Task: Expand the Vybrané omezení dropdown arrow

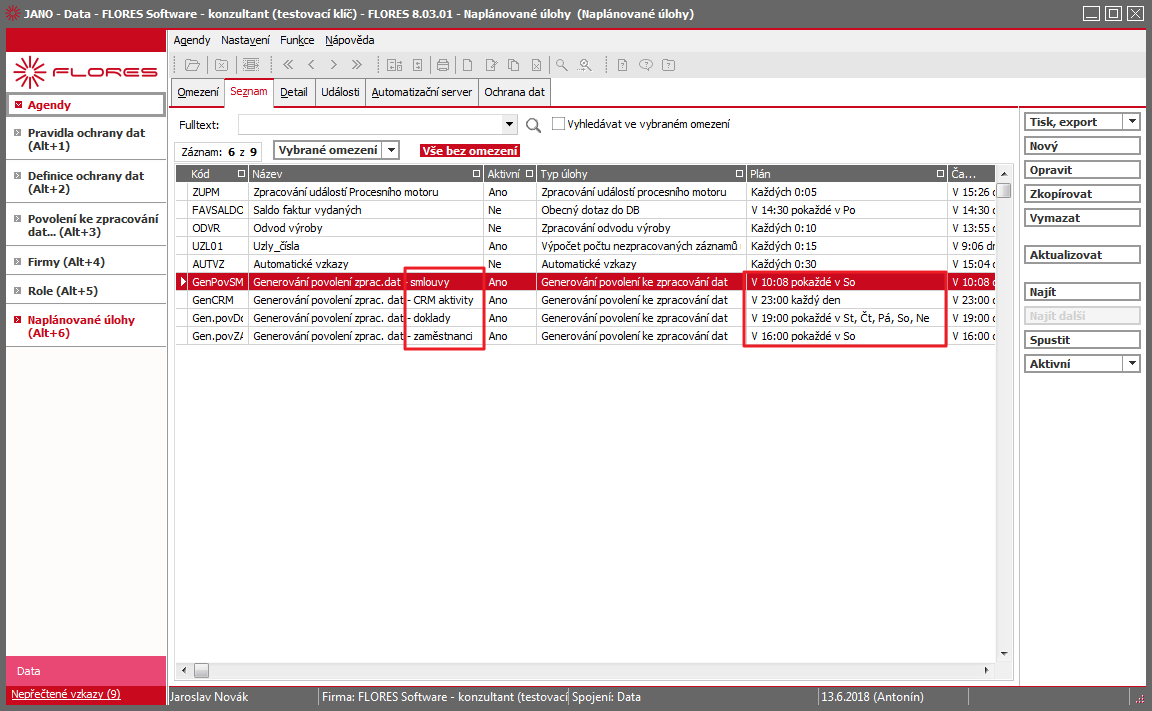Action: 392,151
